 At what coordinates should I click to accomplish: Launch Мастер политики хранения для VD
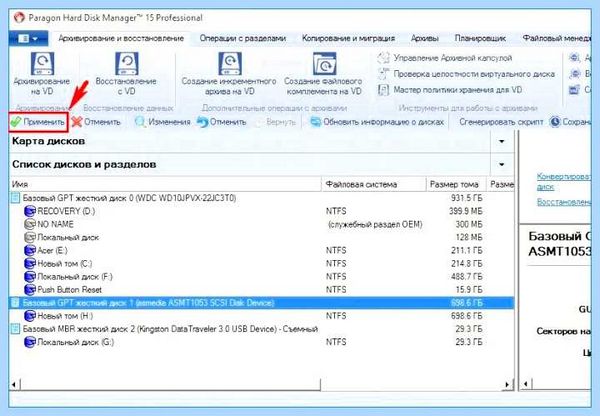click(x=450, y=90)
